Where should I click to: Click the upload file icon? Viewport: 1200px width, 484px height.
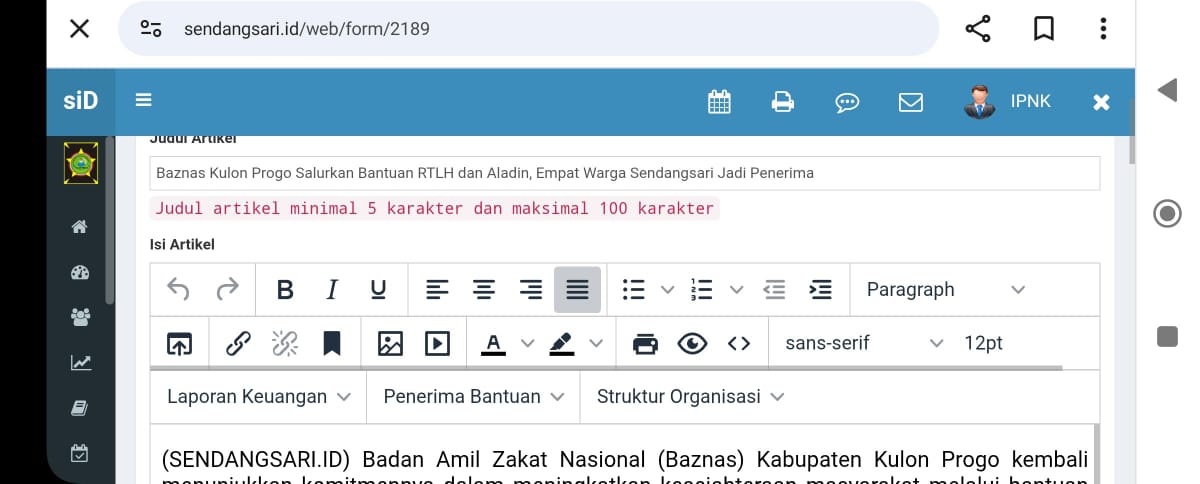179,344
